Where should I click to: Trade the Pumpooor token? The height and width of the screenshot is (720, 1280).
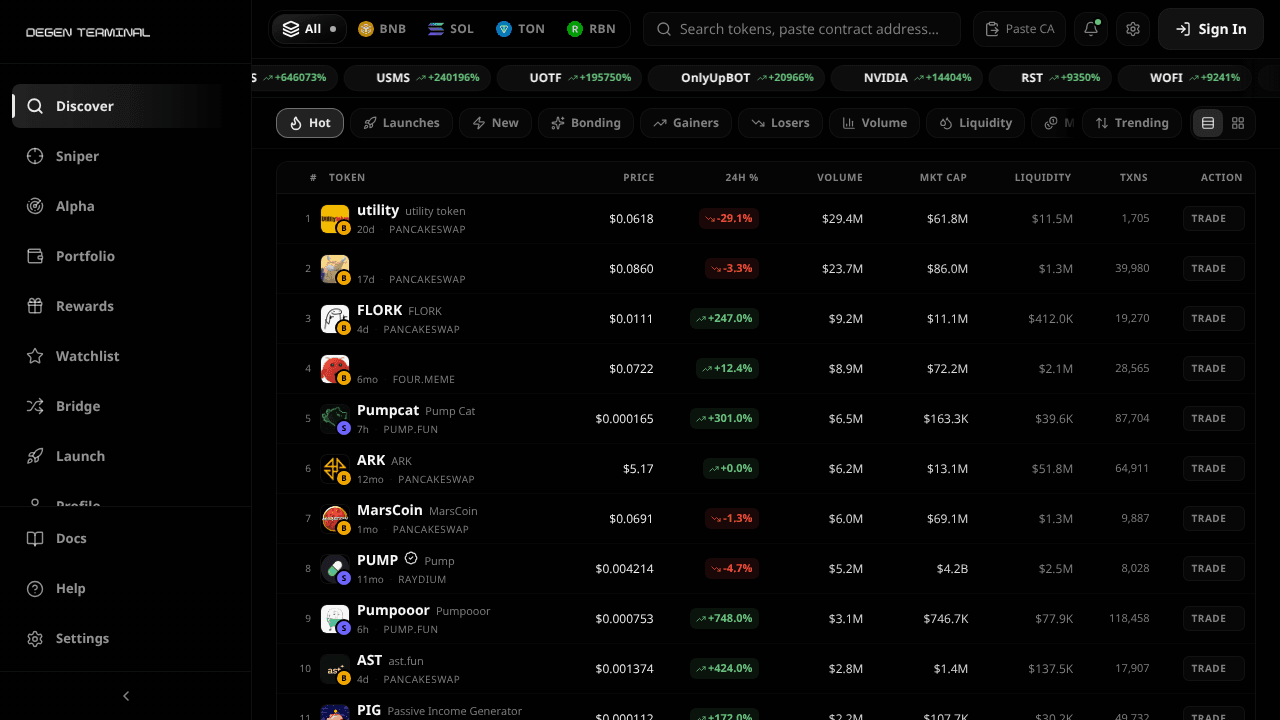click(1213, 618)
